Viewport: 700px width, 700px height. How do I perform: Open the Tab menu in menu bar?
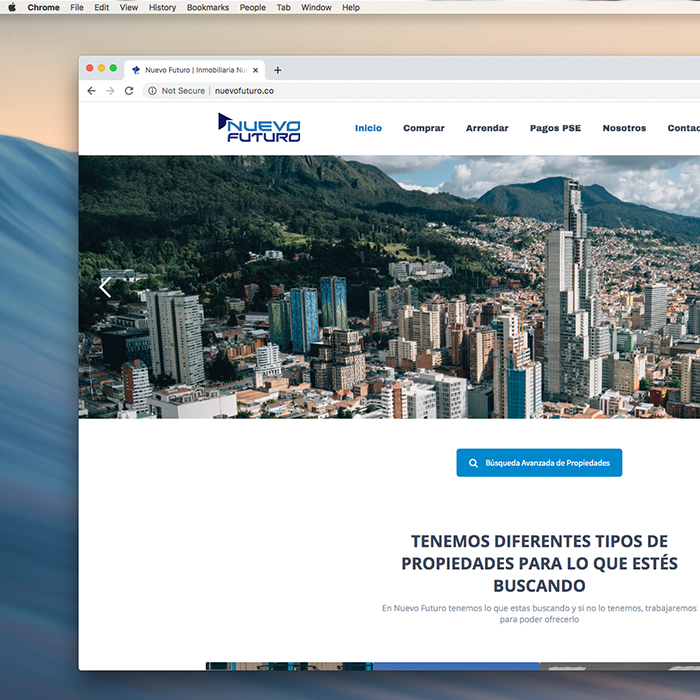point(283,8)
